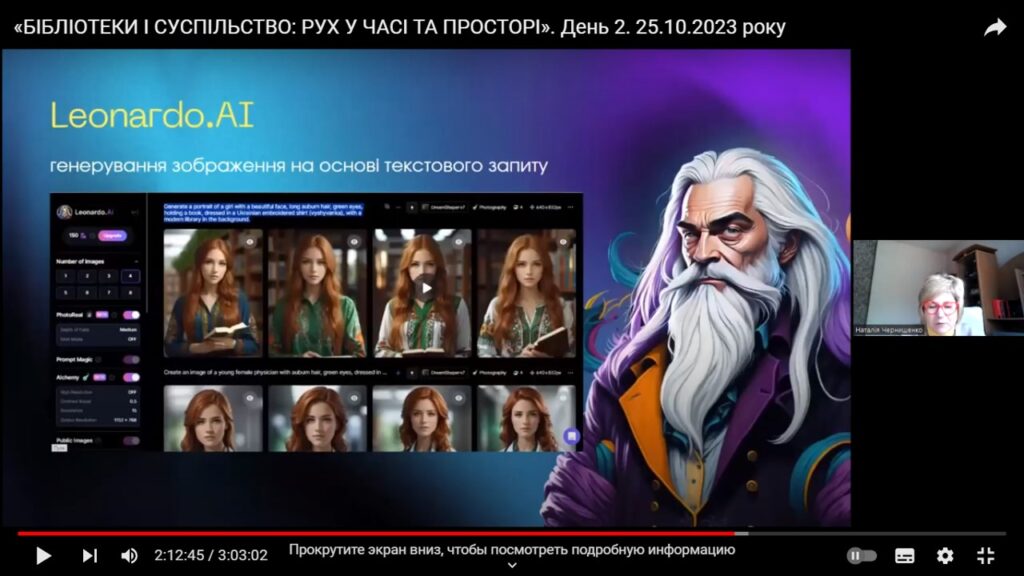Skip to the next video
Screen dimensions: 1024x576
click(89, 556)
